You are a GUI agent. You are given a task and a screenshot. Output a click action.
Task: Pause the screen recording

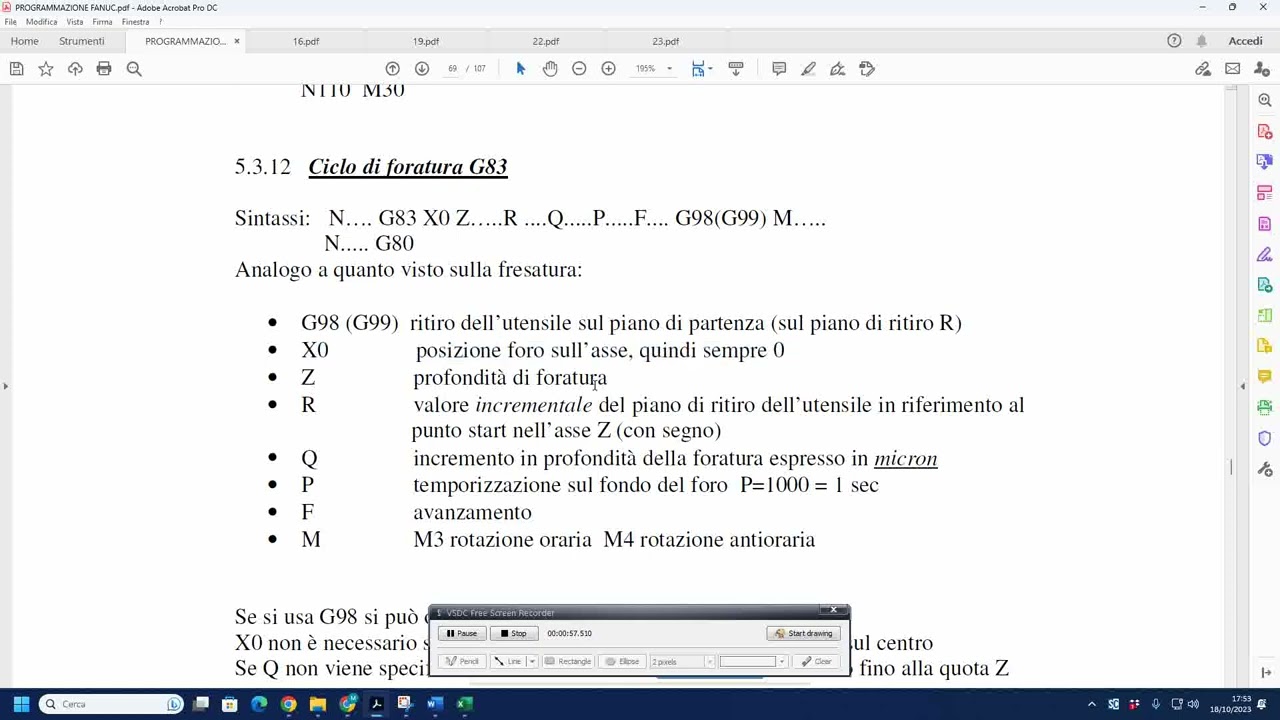462,633
